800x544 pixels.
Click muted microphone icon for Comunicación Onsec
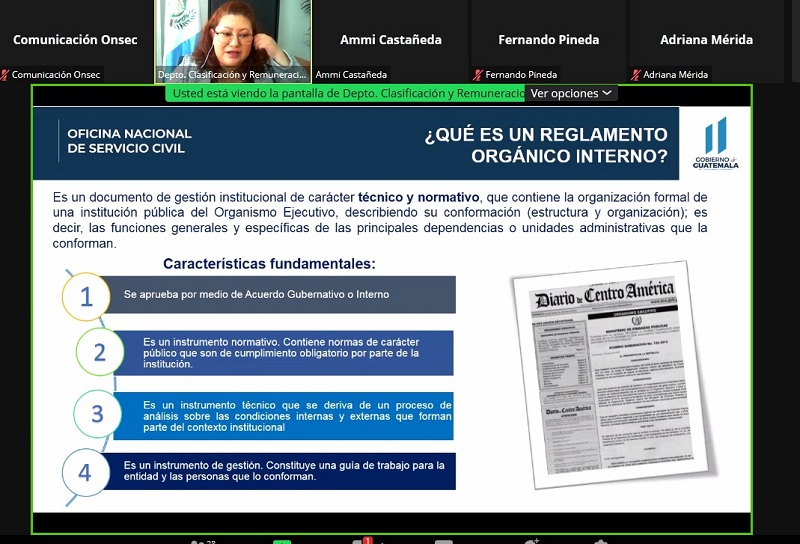point(5,75)
